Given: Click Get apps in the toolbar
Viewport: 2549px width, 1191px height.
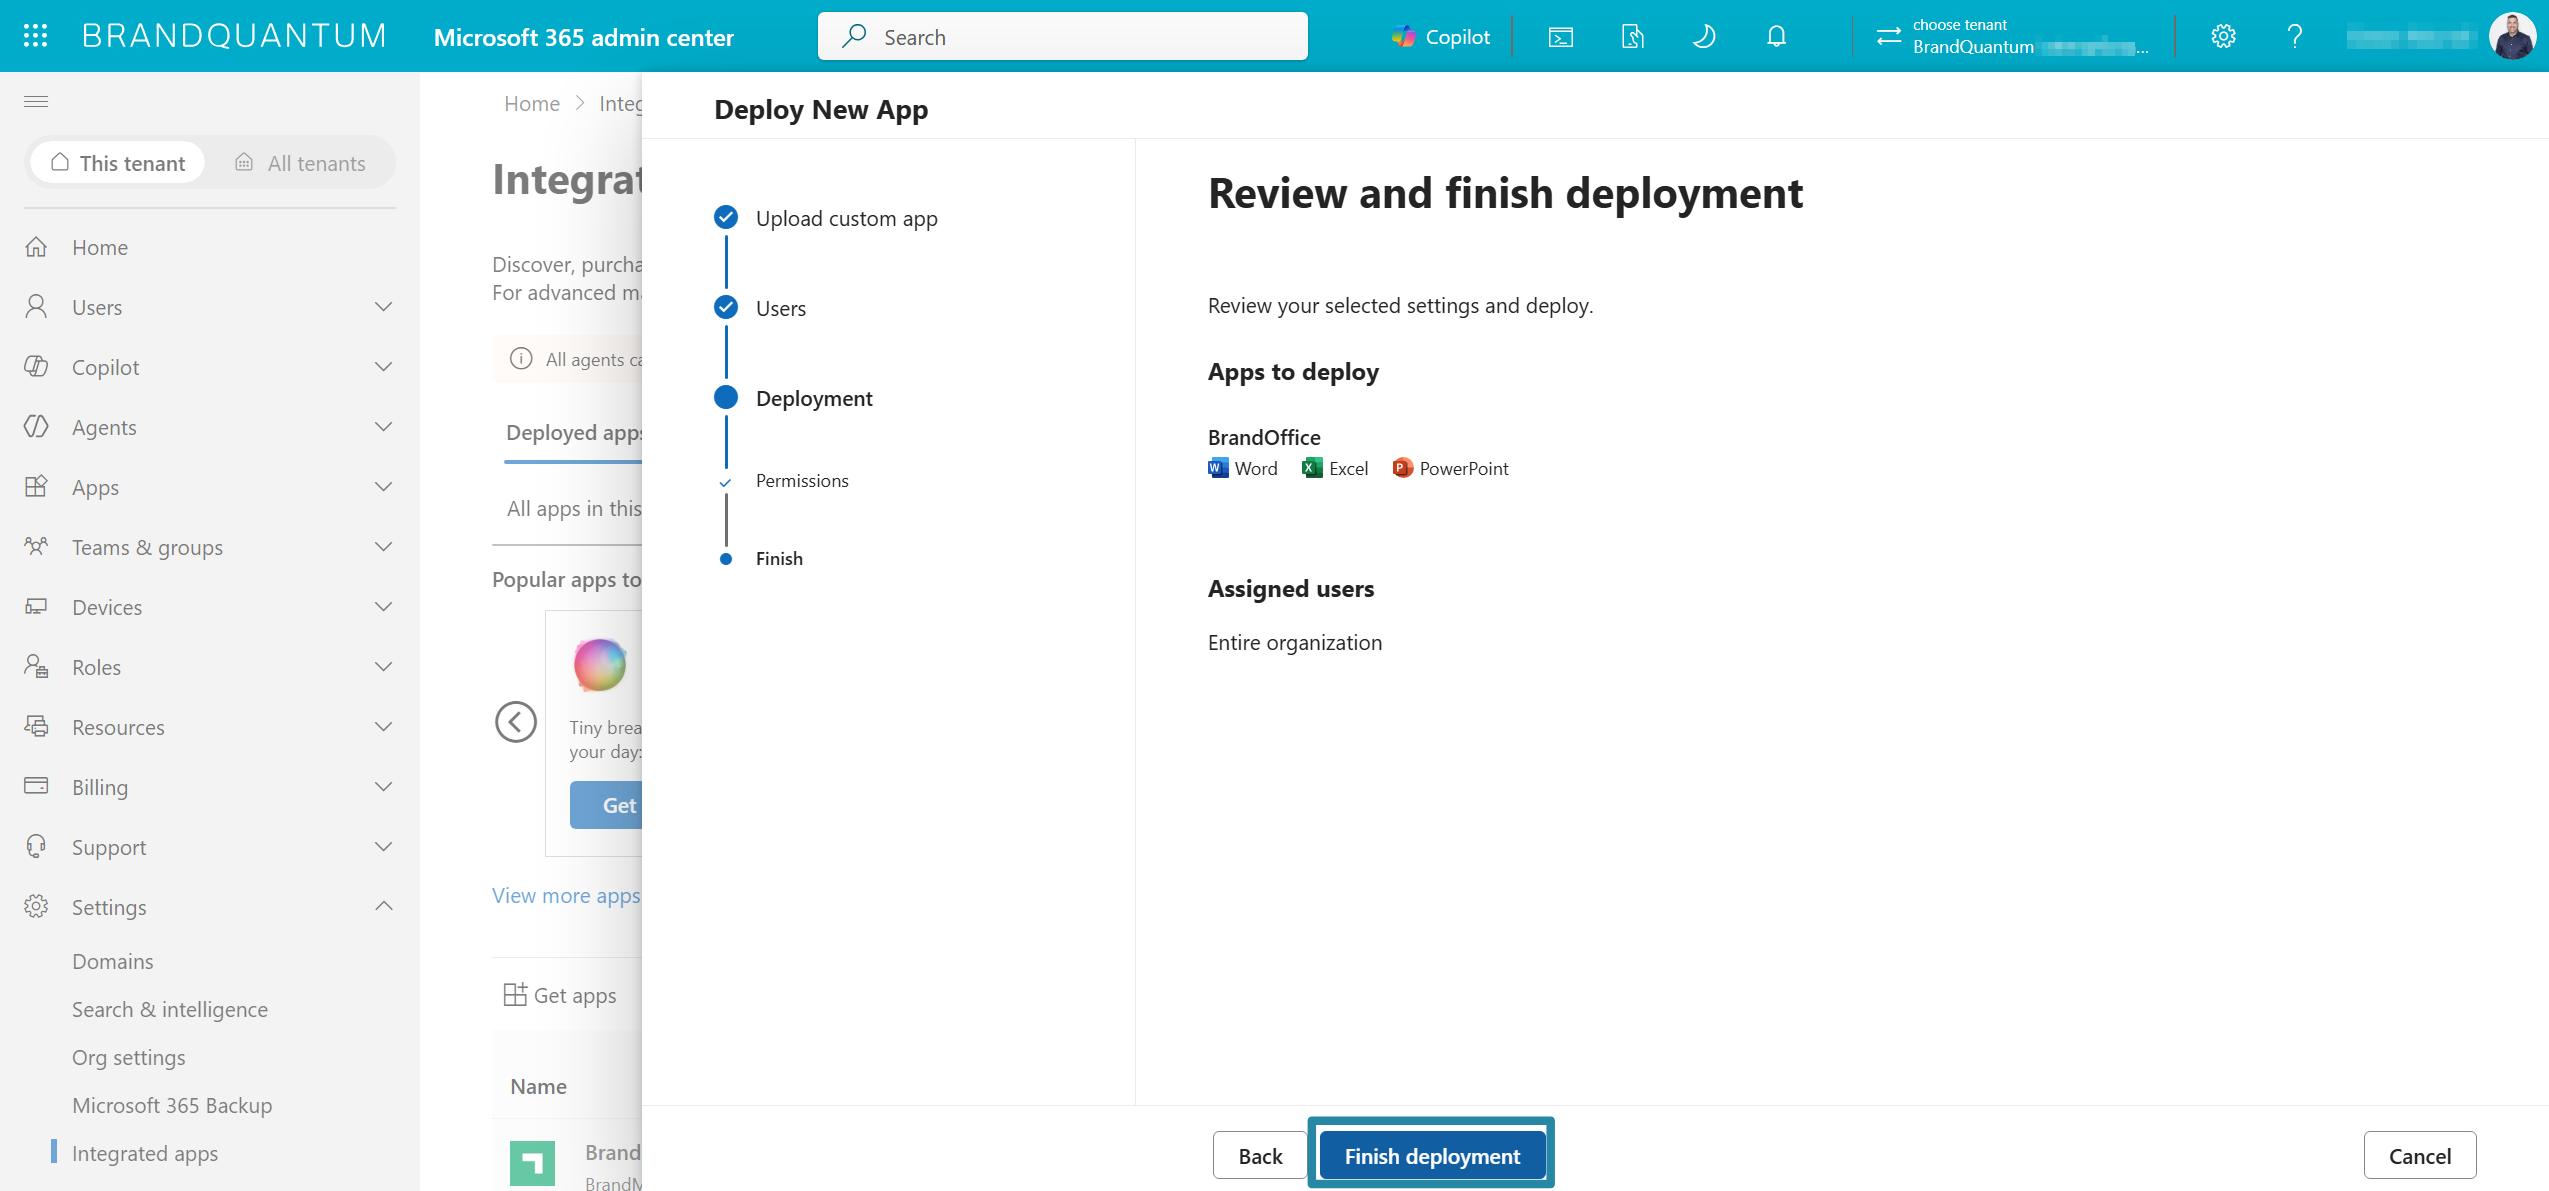Looking at the screenshot, I should tap(560, 995).
